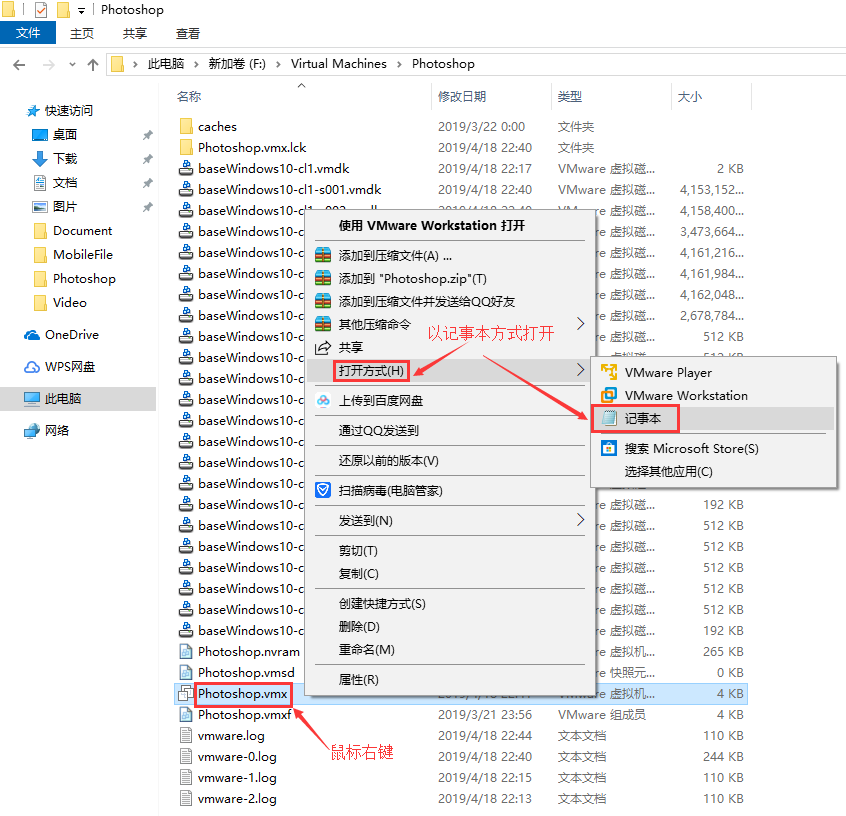Select the Photoshop.vmsd file icon
Image resolution: width=846 pixels, height=816 pixels.
[x=186, y=672]
